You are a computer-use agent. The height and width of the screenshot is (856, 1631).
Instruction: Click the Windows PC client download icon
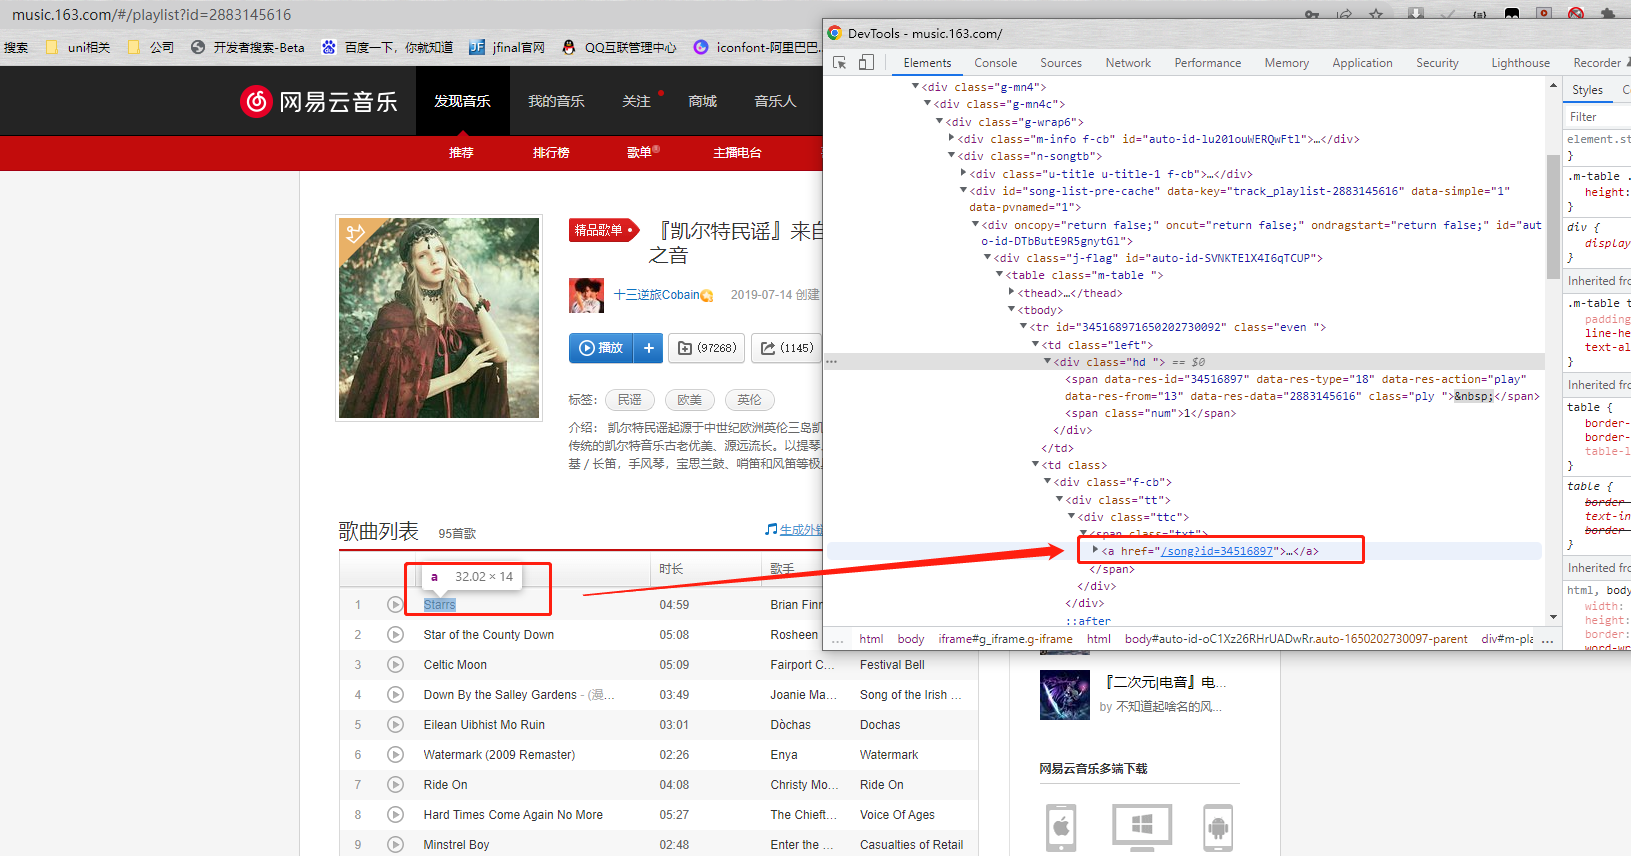1142,827
